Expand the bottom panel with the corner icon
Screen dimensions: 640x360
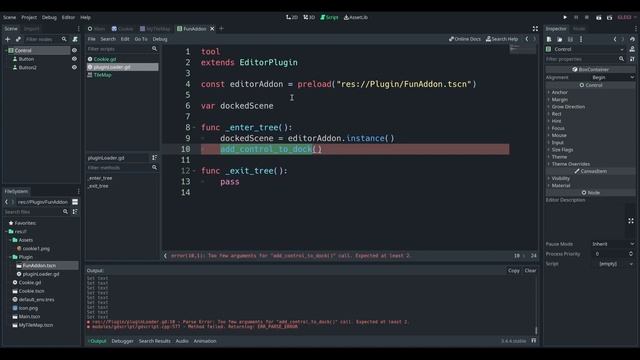(x=533, y=340)
